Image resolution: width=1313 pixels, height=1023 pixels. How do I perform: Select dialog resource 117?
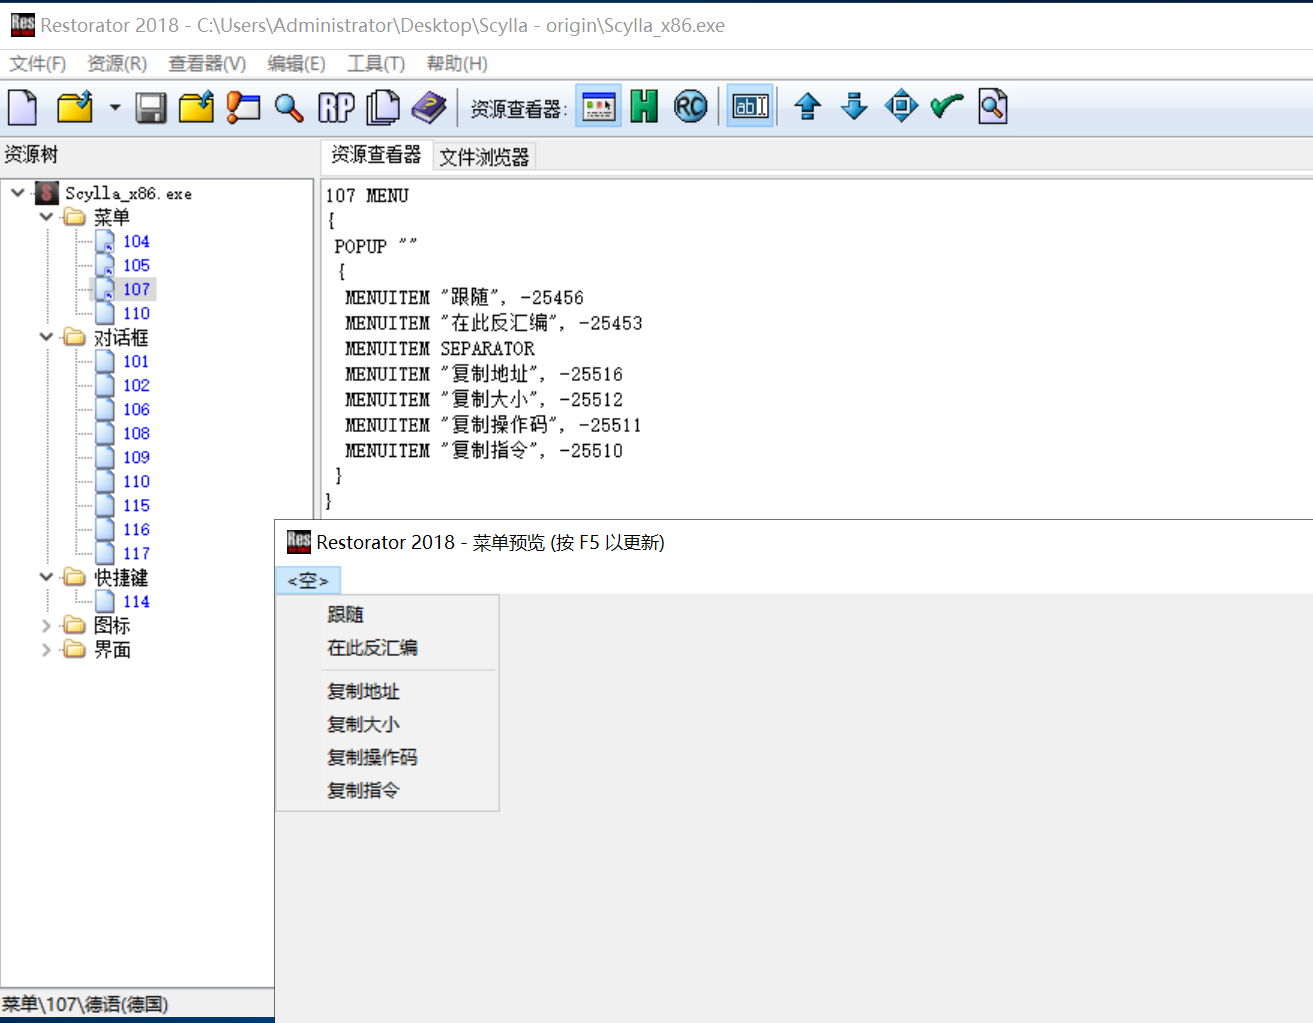tap(136, 553)
